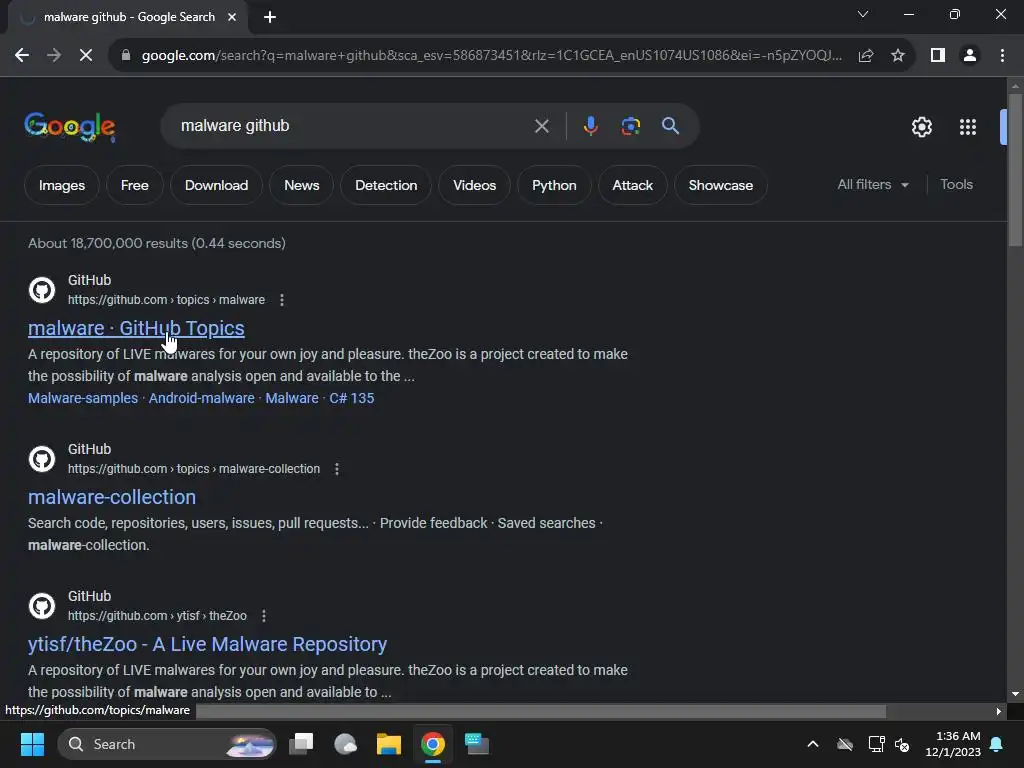The width and height of the screenshot is (1024, 768).
Task: View site information lock icon
Action: [x=126, y=56]
